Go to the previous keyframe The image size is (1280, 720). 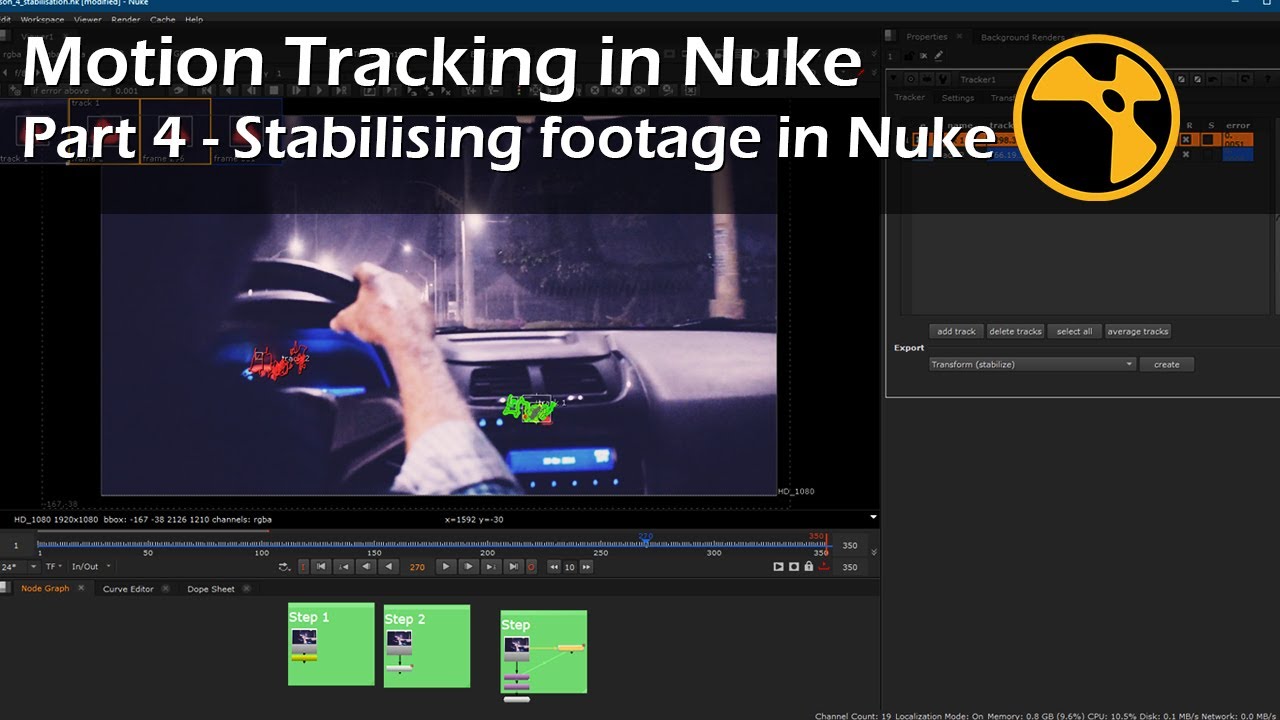tap(343, 566)
